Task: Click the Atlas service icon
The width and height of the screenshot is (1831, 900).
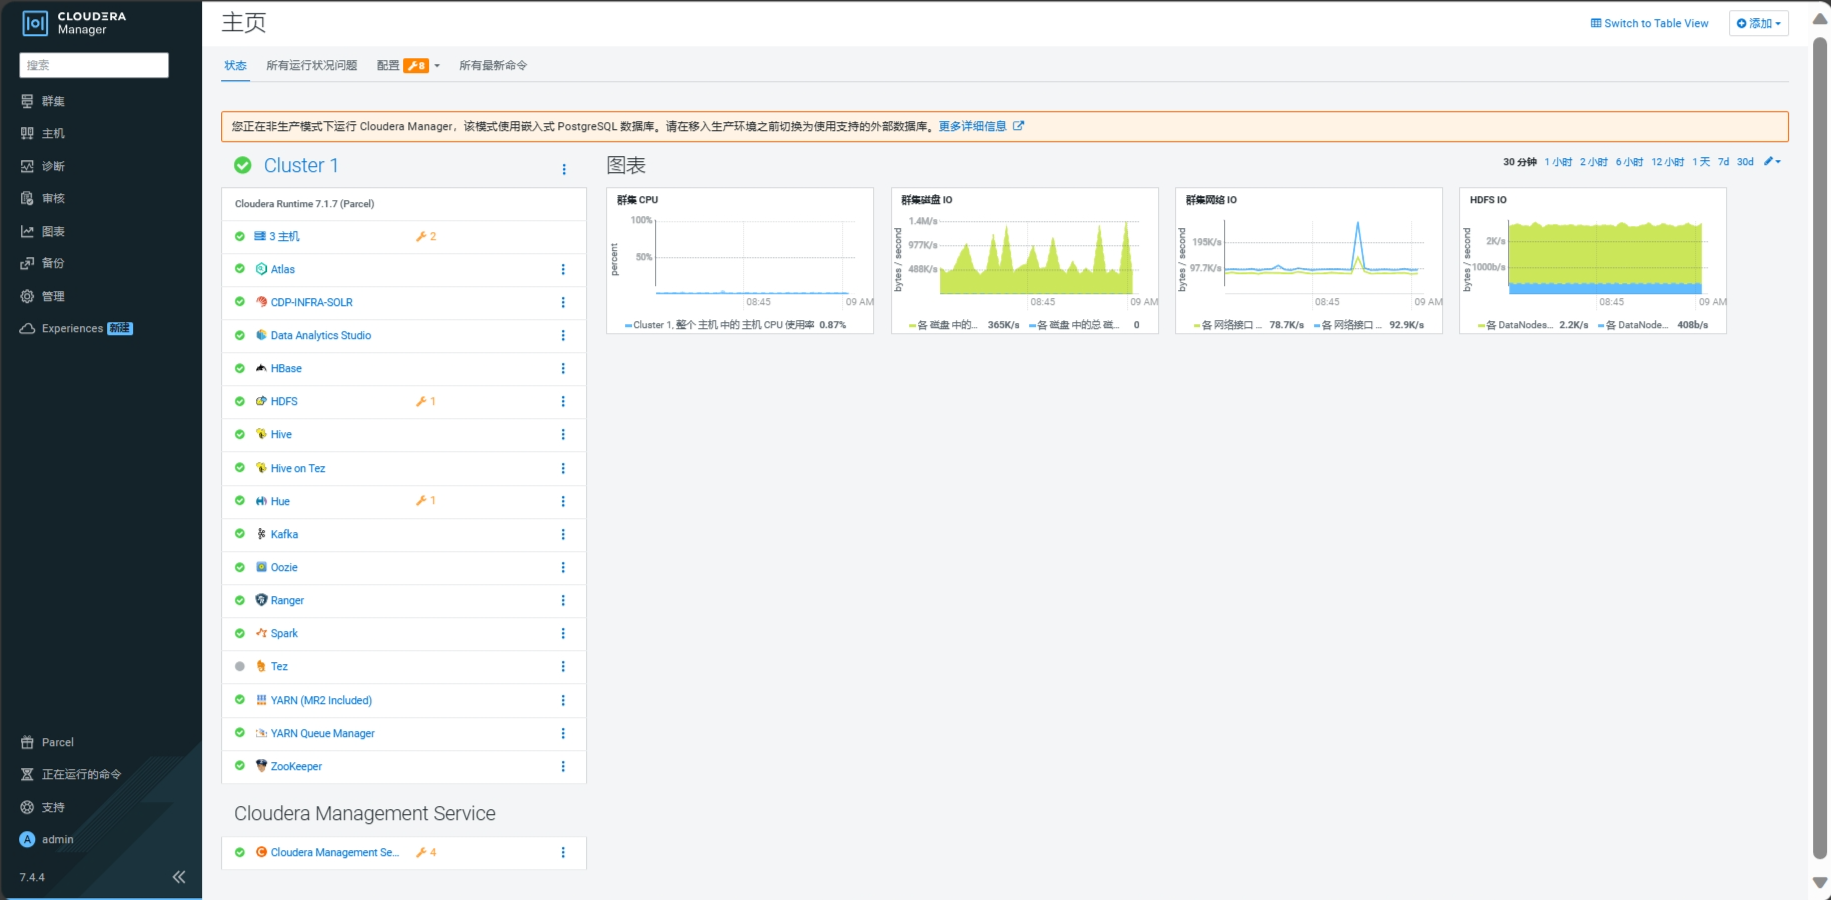Action: (x=261, y=269)
